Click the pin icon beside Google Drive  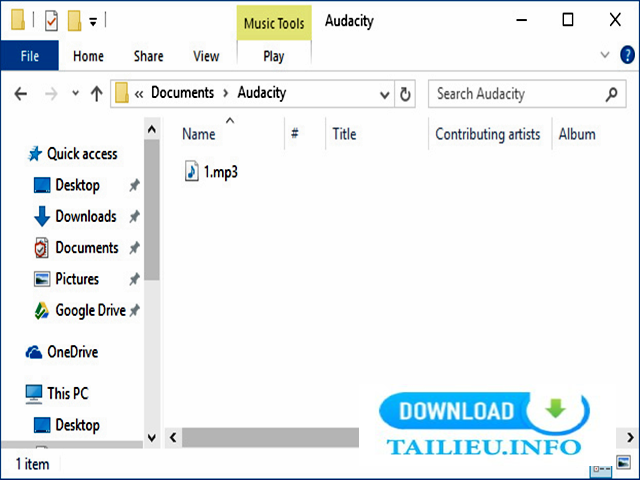[134, 311]
